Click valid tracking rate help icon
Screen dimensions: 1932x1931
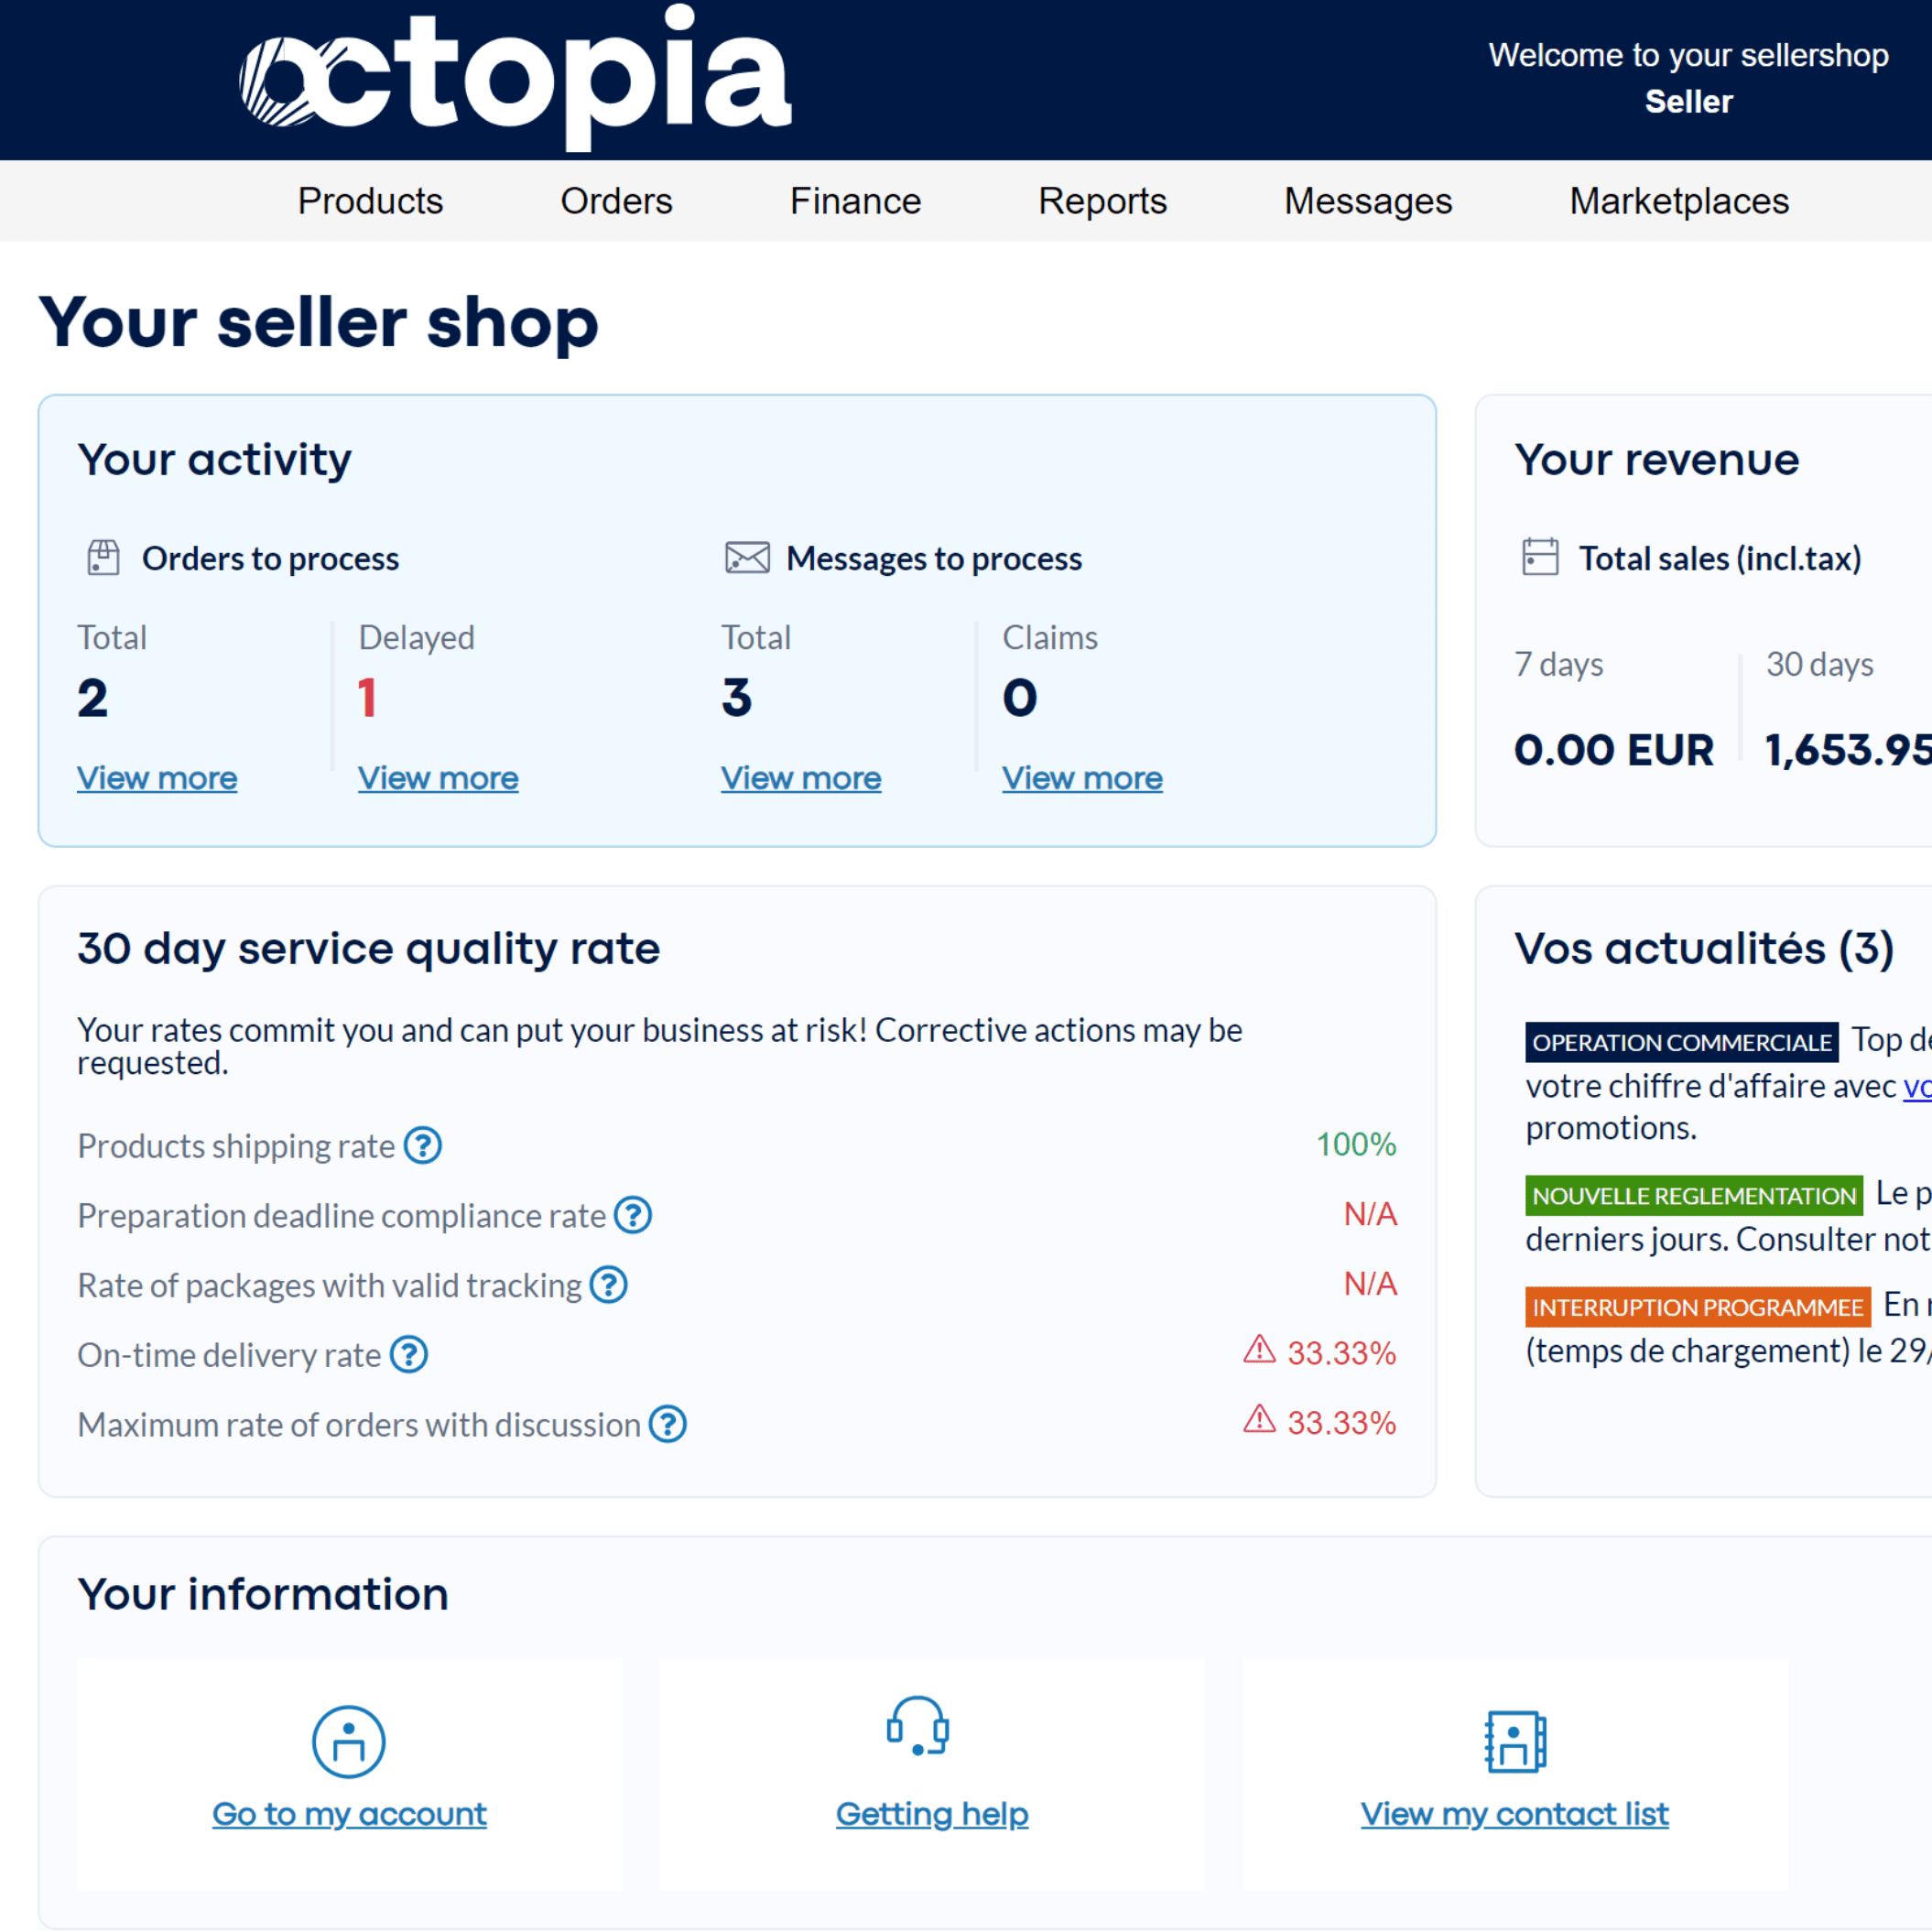tap(608, 1285)
